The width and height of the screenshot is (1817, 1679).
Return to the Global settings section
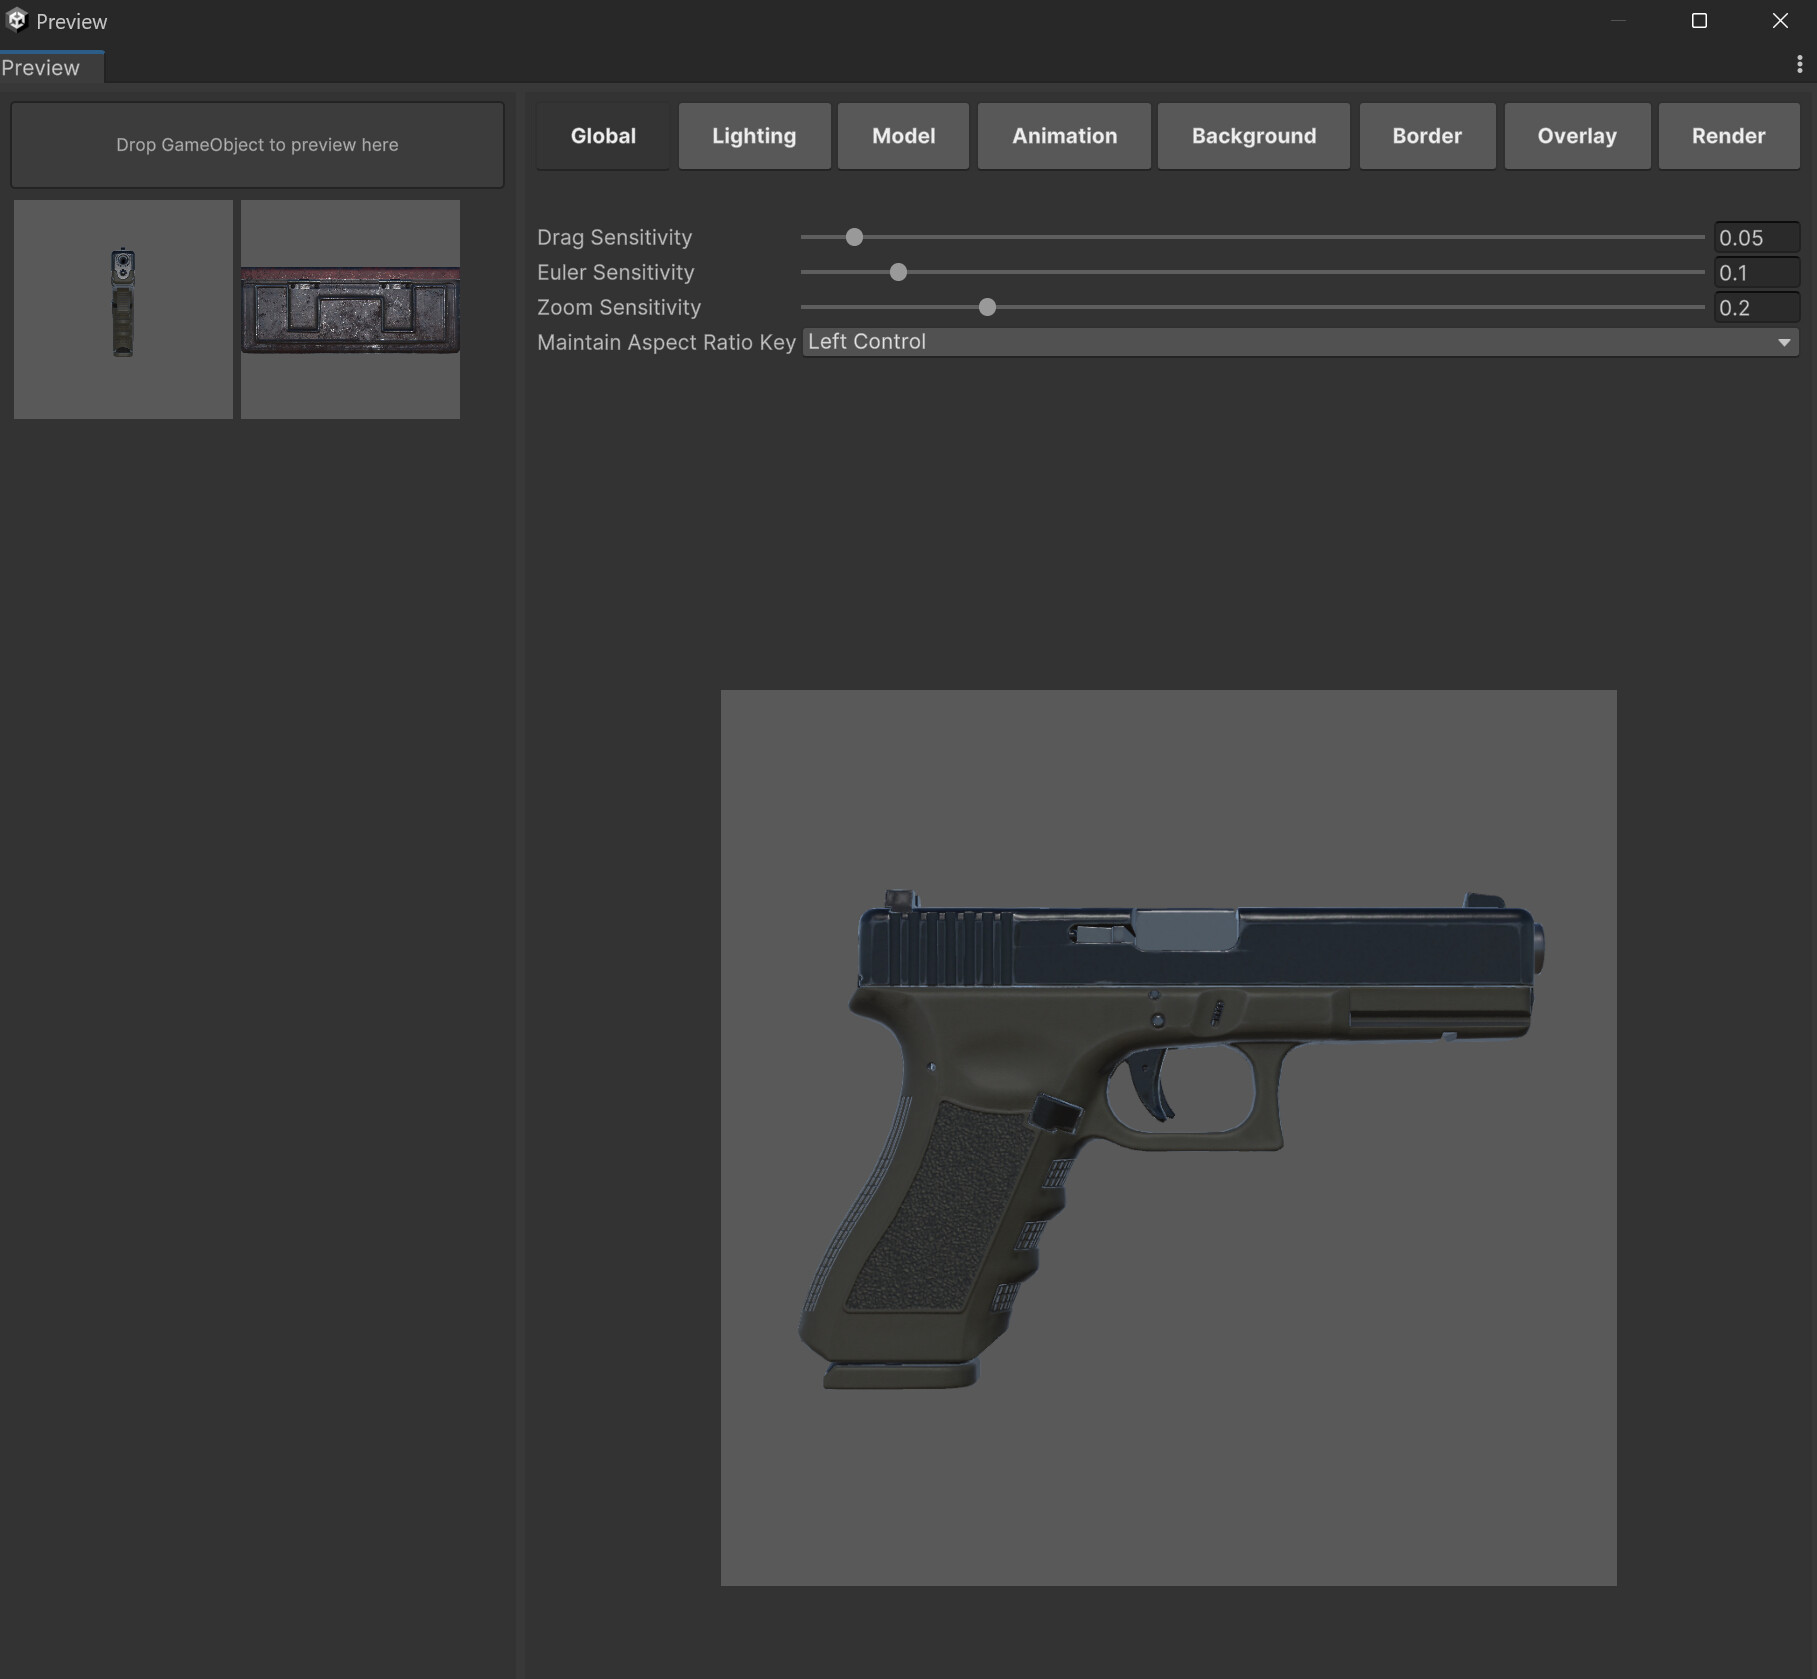602,136
